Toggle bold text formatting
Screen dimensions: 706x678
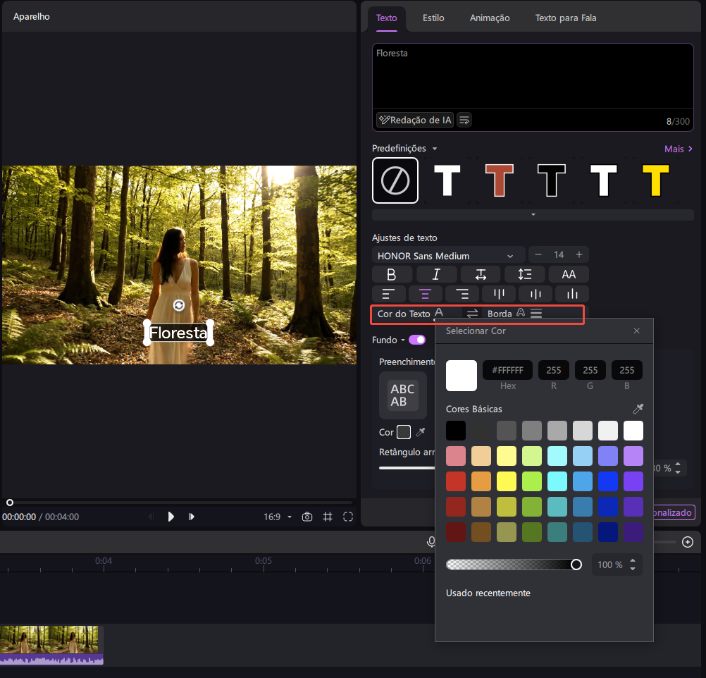point(392,274)
